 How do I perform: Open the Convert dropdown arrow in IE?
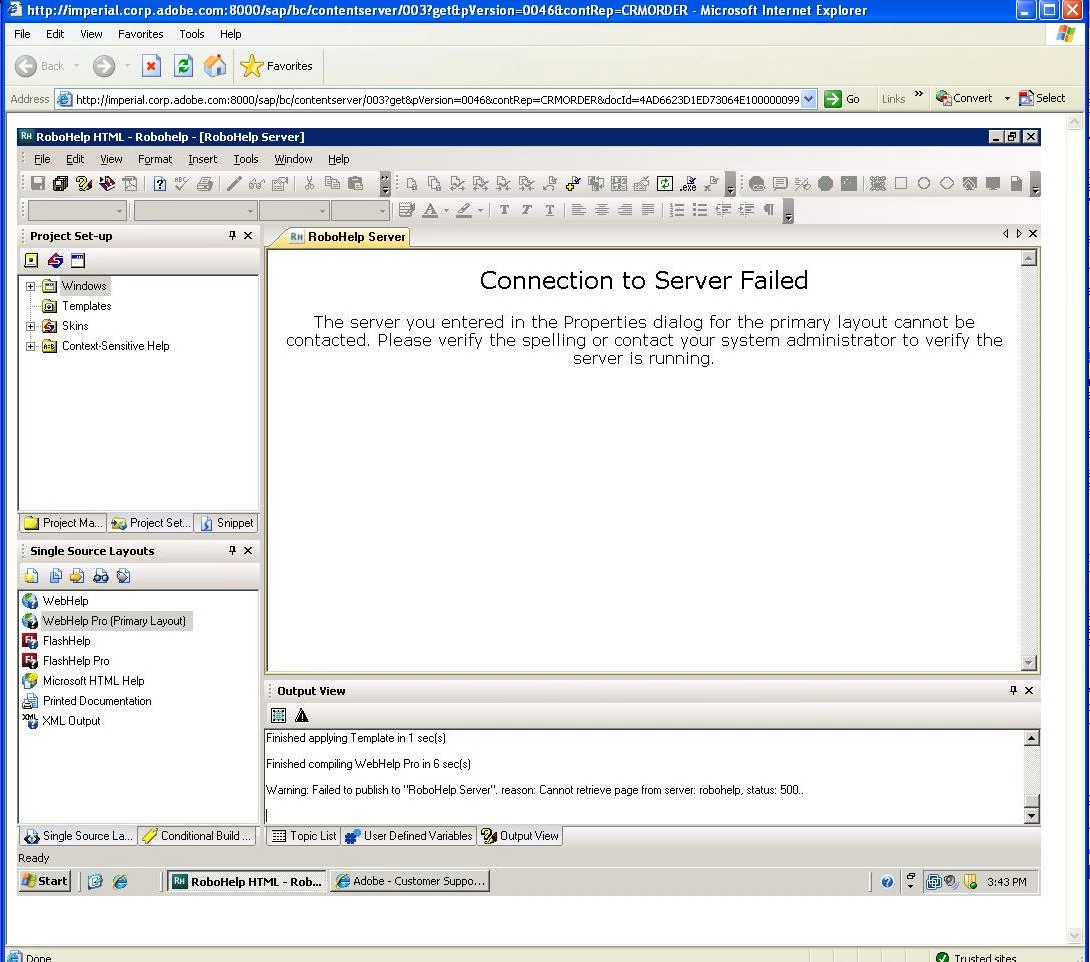(x=1007, y=99)
